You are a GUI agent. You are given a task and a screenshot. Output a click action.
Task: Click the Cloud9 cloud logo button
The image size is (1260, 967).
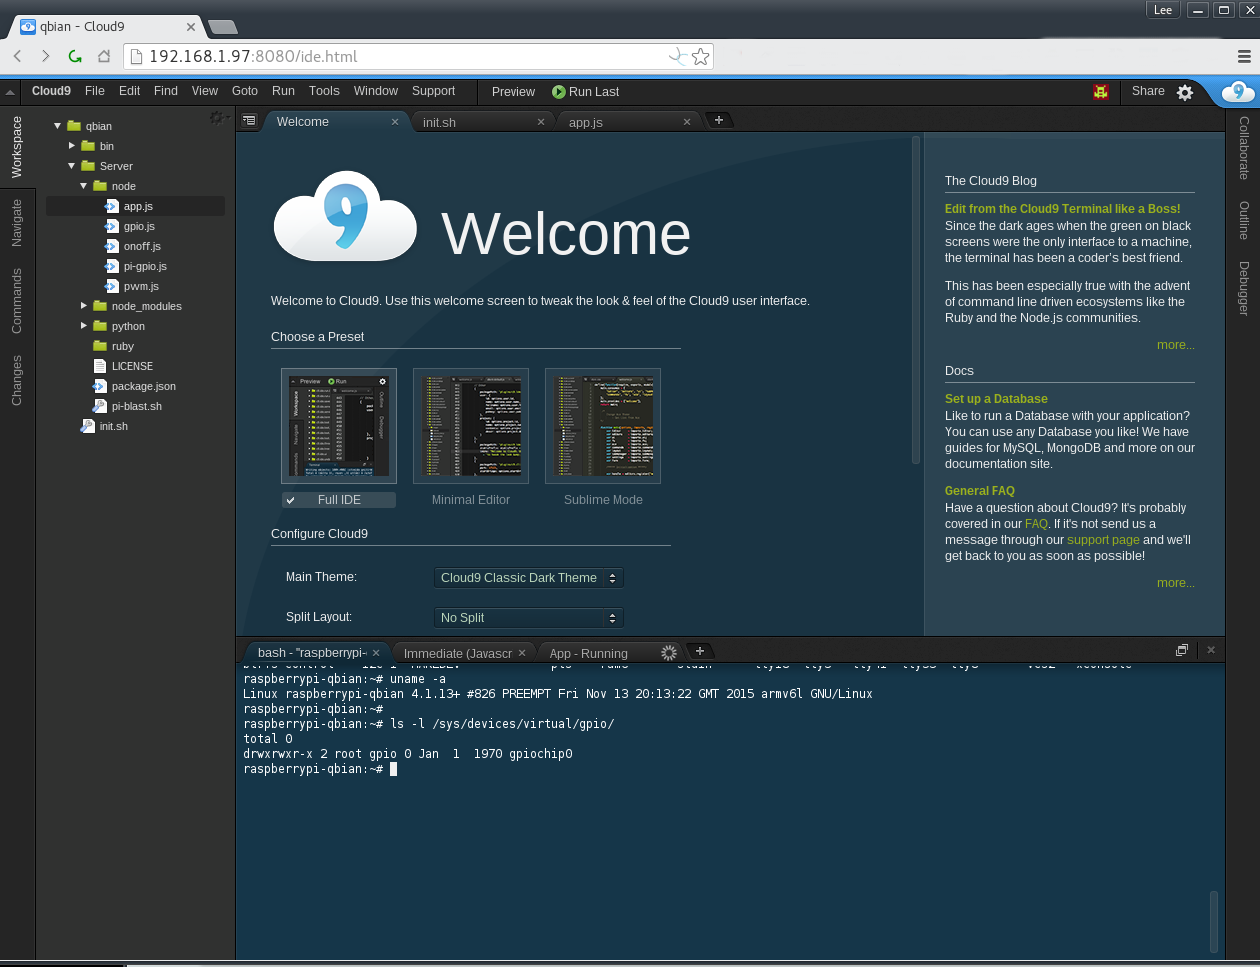point(1238,92)
